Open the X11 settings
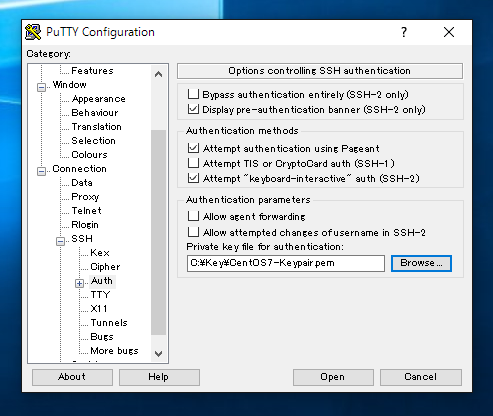Viewport: 493px width, 416px height. tap(99, 309)
